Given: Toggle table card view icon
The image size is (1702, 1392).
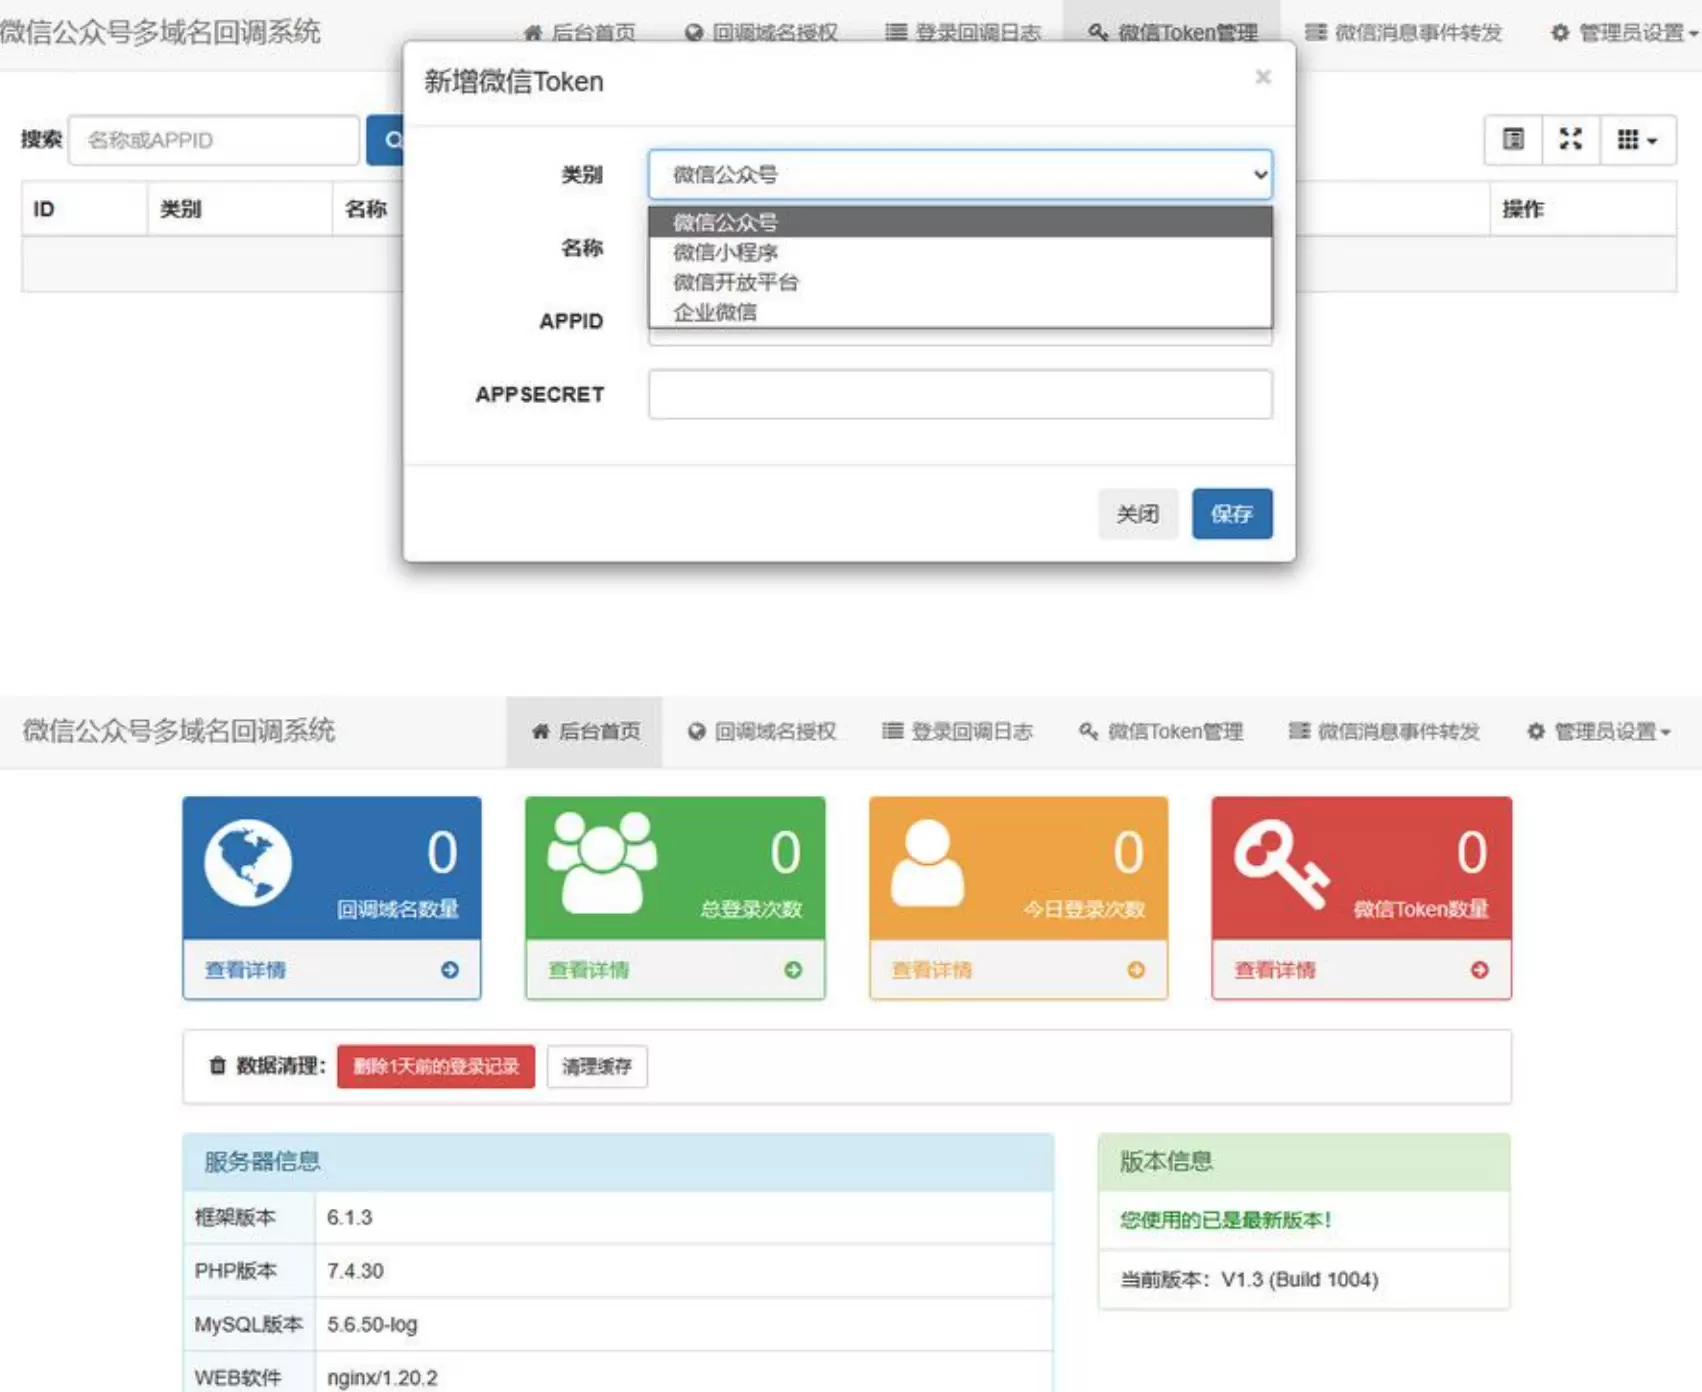Looking at the screenshot, I should pos(1513,139).
